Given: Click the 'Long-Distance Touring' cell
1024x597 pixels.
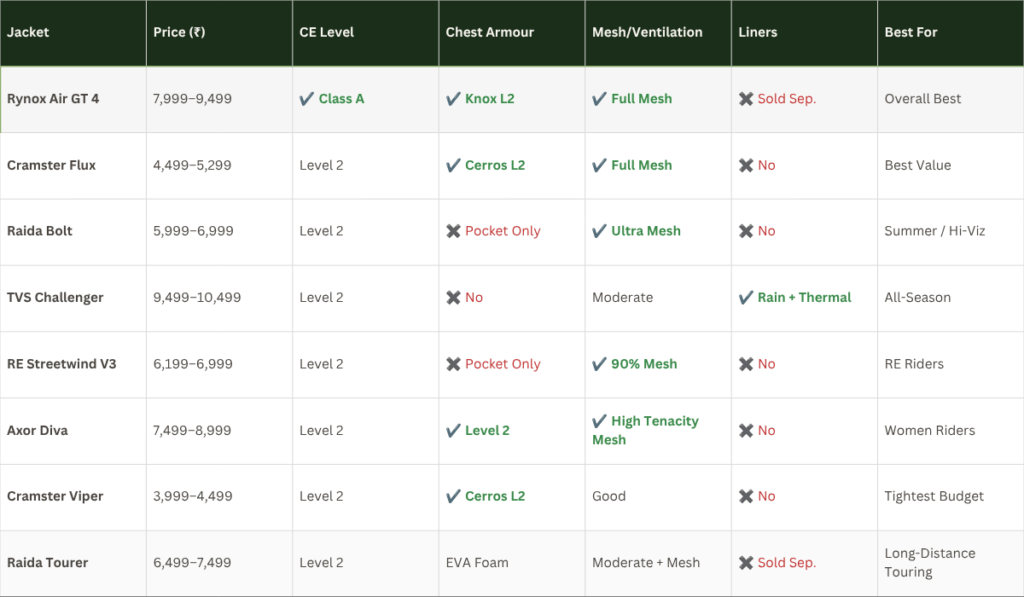Looking at the screenshot, I should 930,562.
